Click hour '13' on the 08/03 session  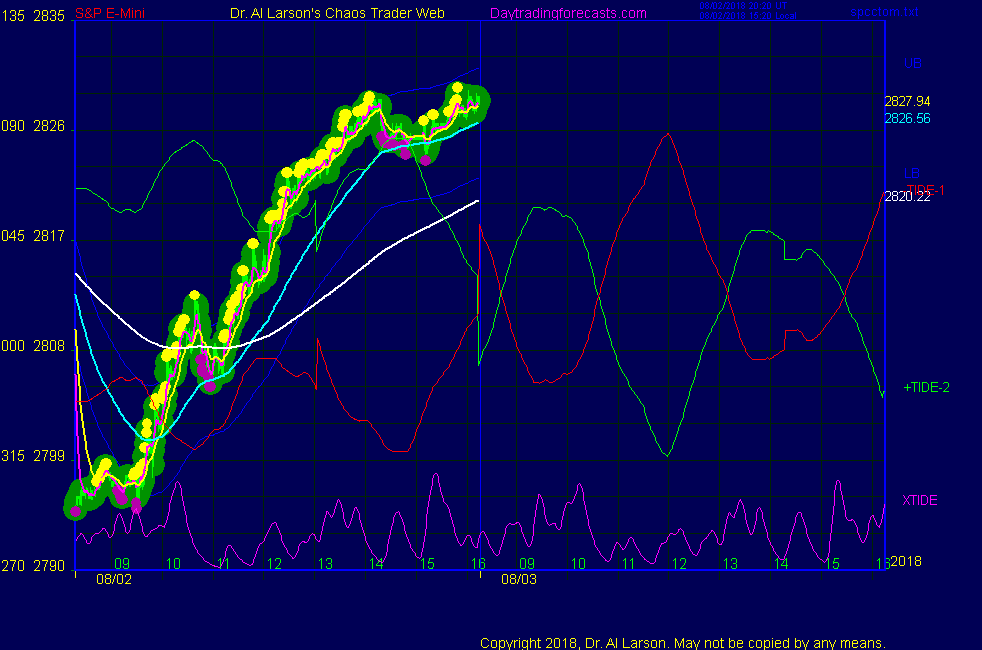(x=730, y=564)
